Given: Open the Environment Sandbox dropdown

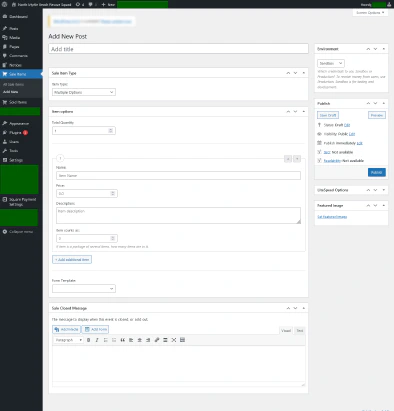Looking at the screenshot, I should (331, 63).
